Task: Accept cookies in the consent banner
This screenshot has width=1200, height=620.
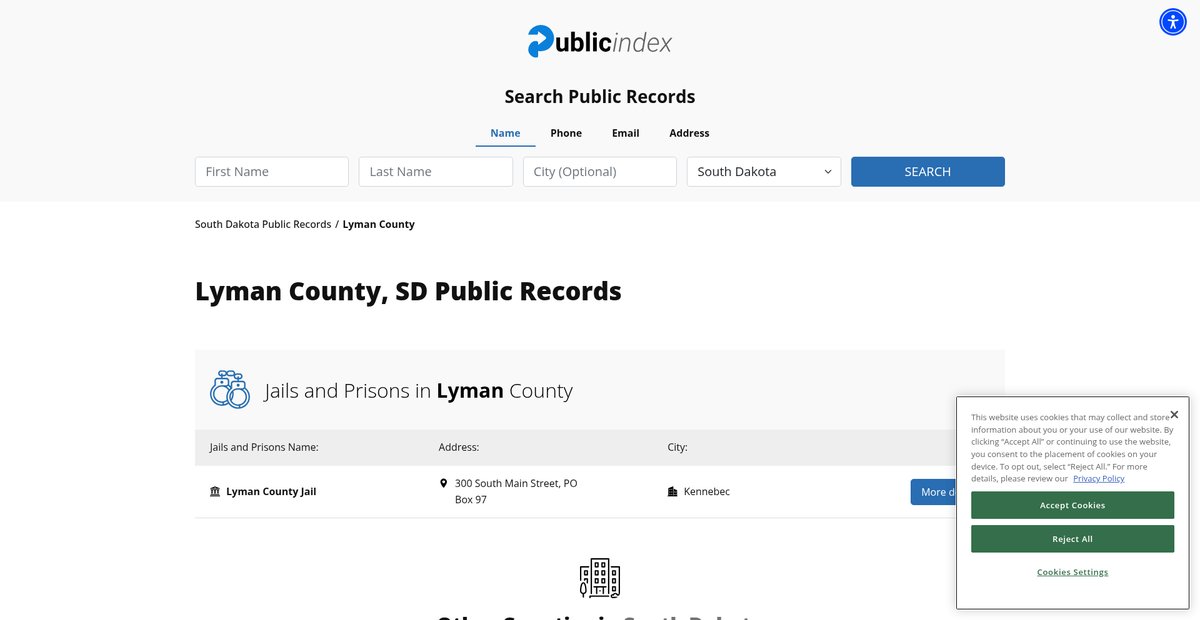Action: tap(1072, 505)
